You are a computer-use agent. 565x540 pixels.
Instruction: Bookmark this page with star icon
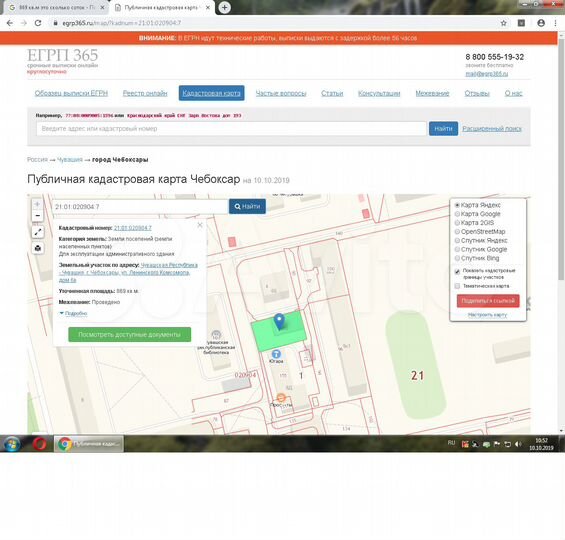[x=503, y=23]
